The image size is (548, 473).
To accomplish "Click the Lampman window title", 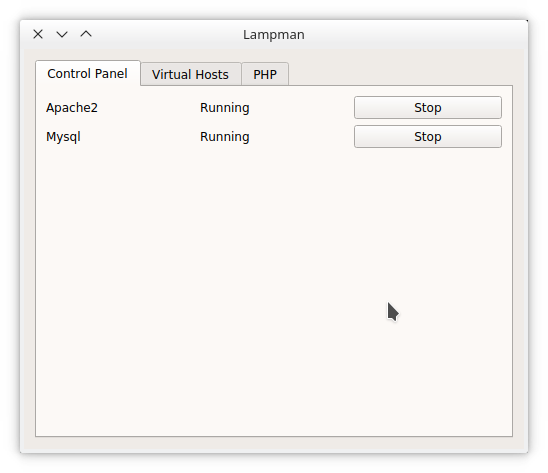I will 274,35.
